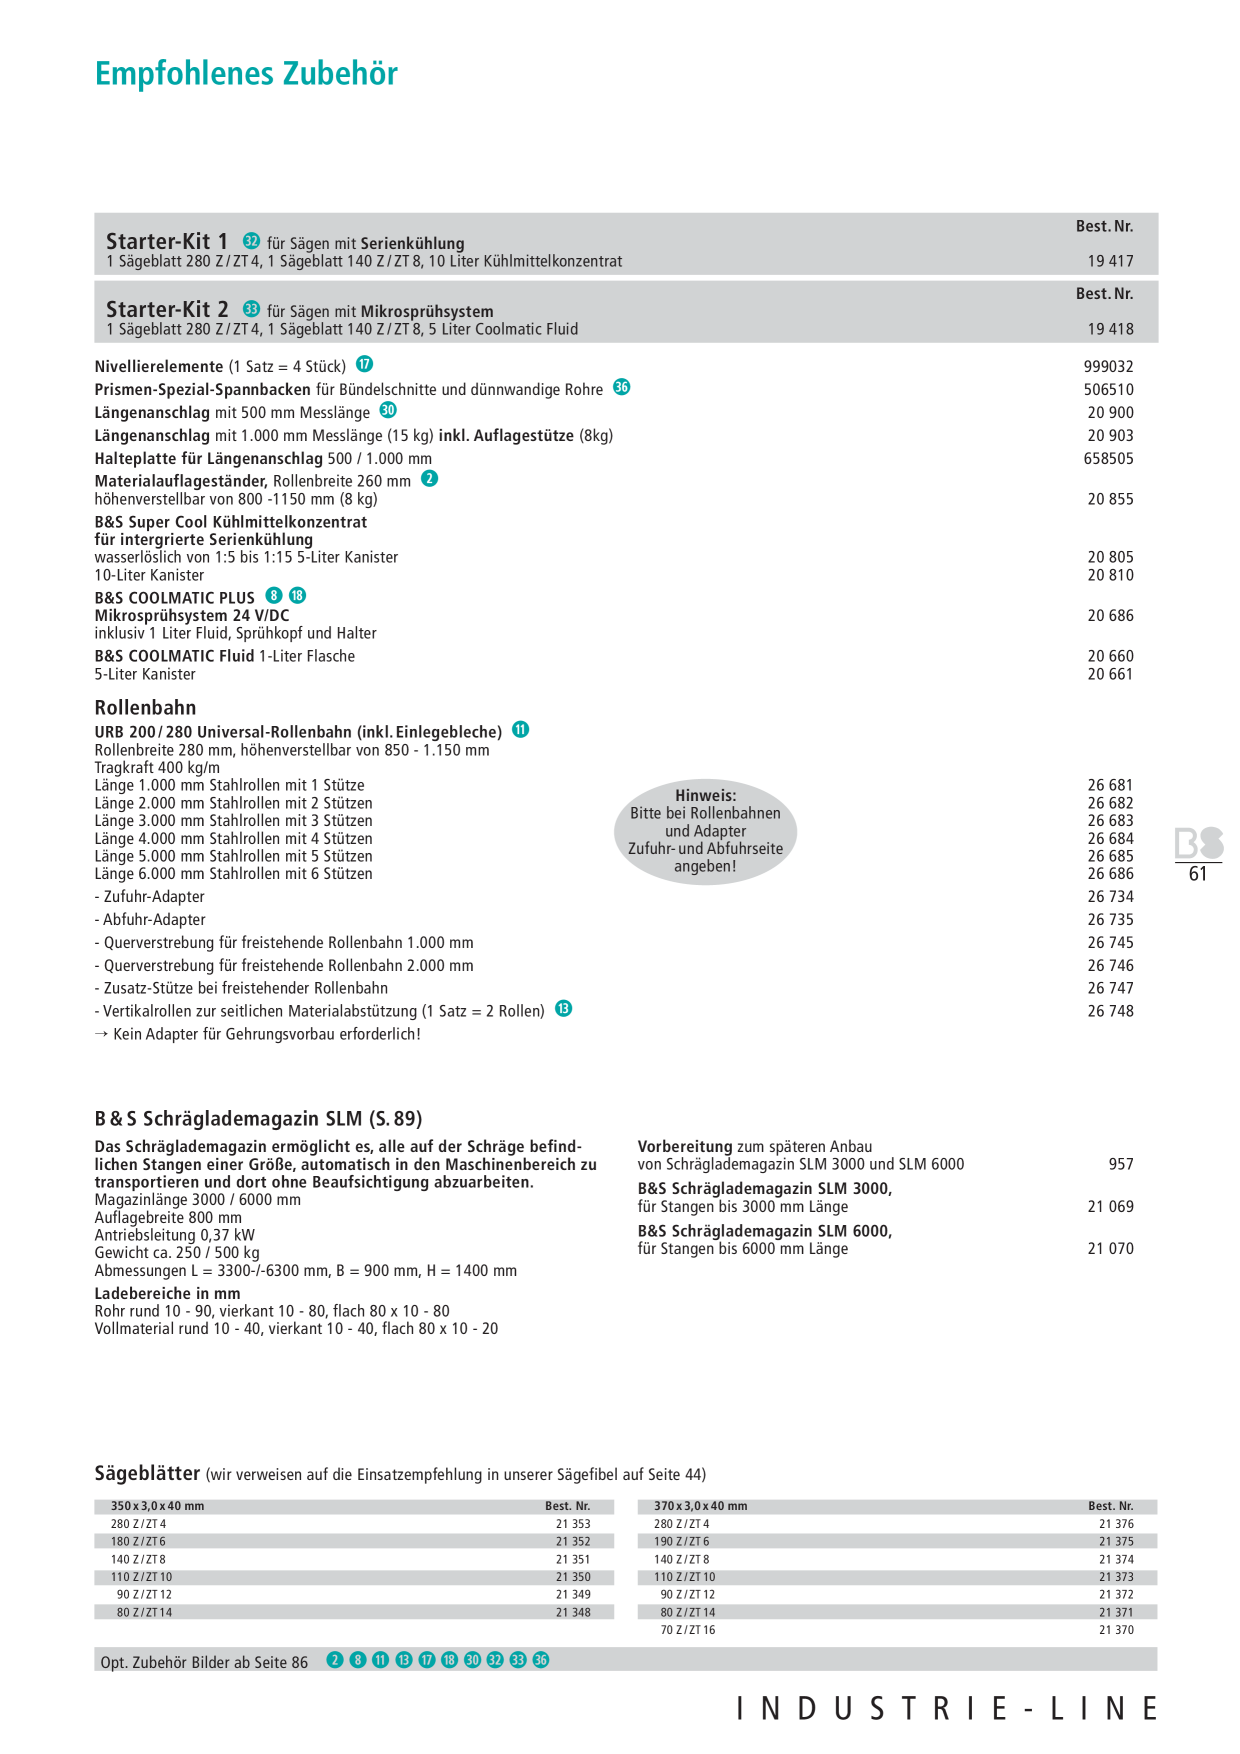Select order number 506510
The height and width of the screenshot is (1754, 1240).
(x=1109, y=390)
